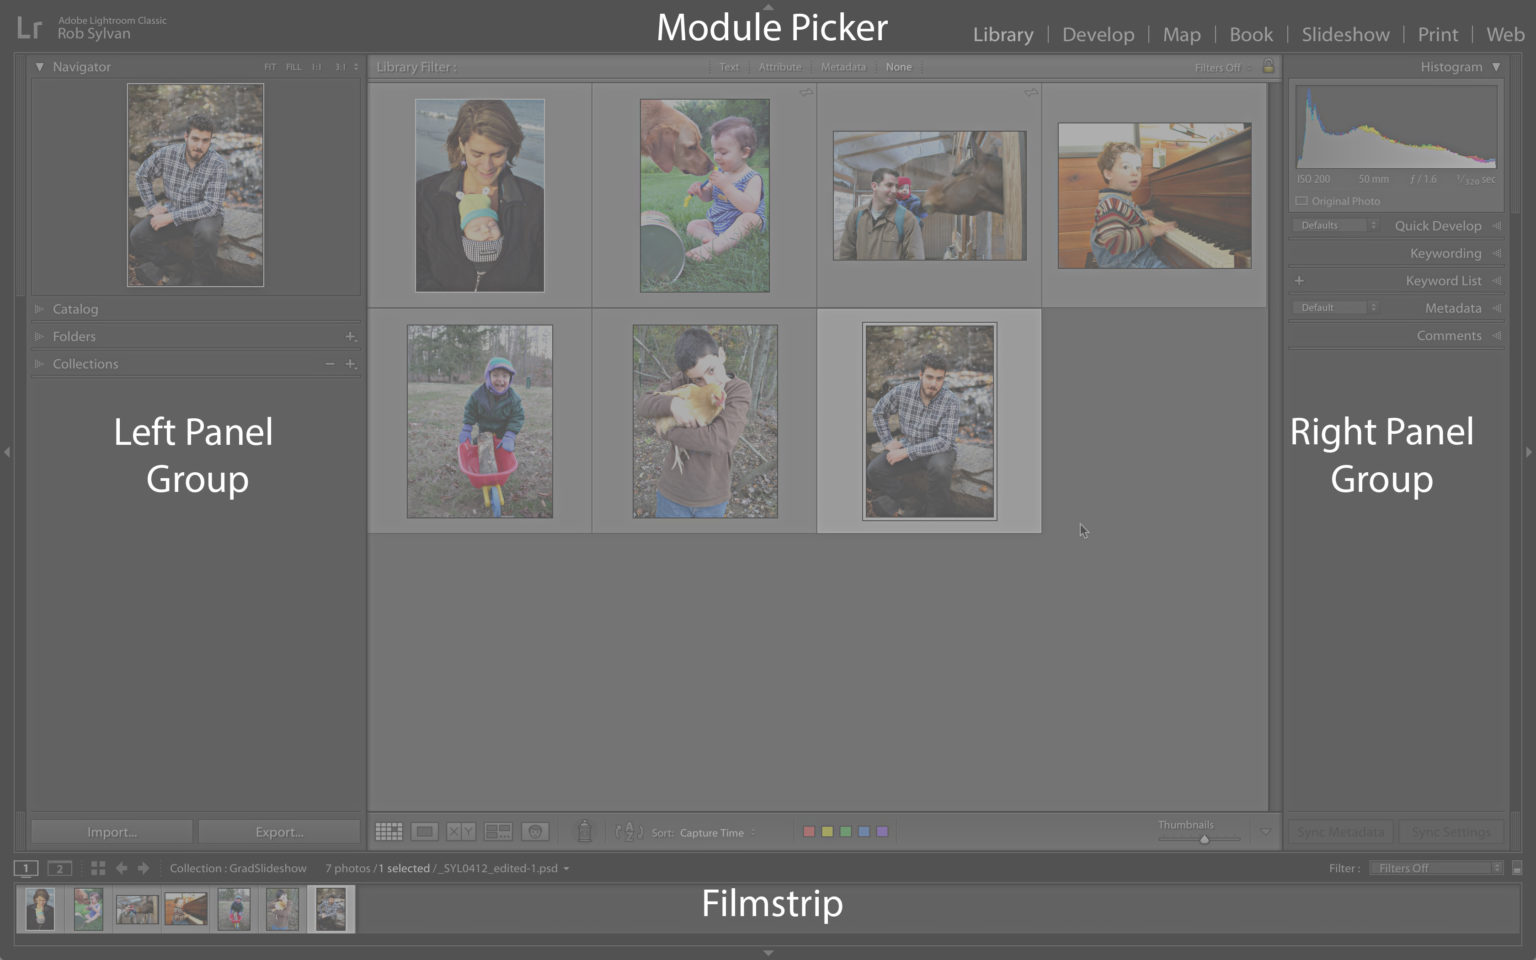Select the Painter spray can tool
This screenshot has height=960, width=1536.
point(585,831)
